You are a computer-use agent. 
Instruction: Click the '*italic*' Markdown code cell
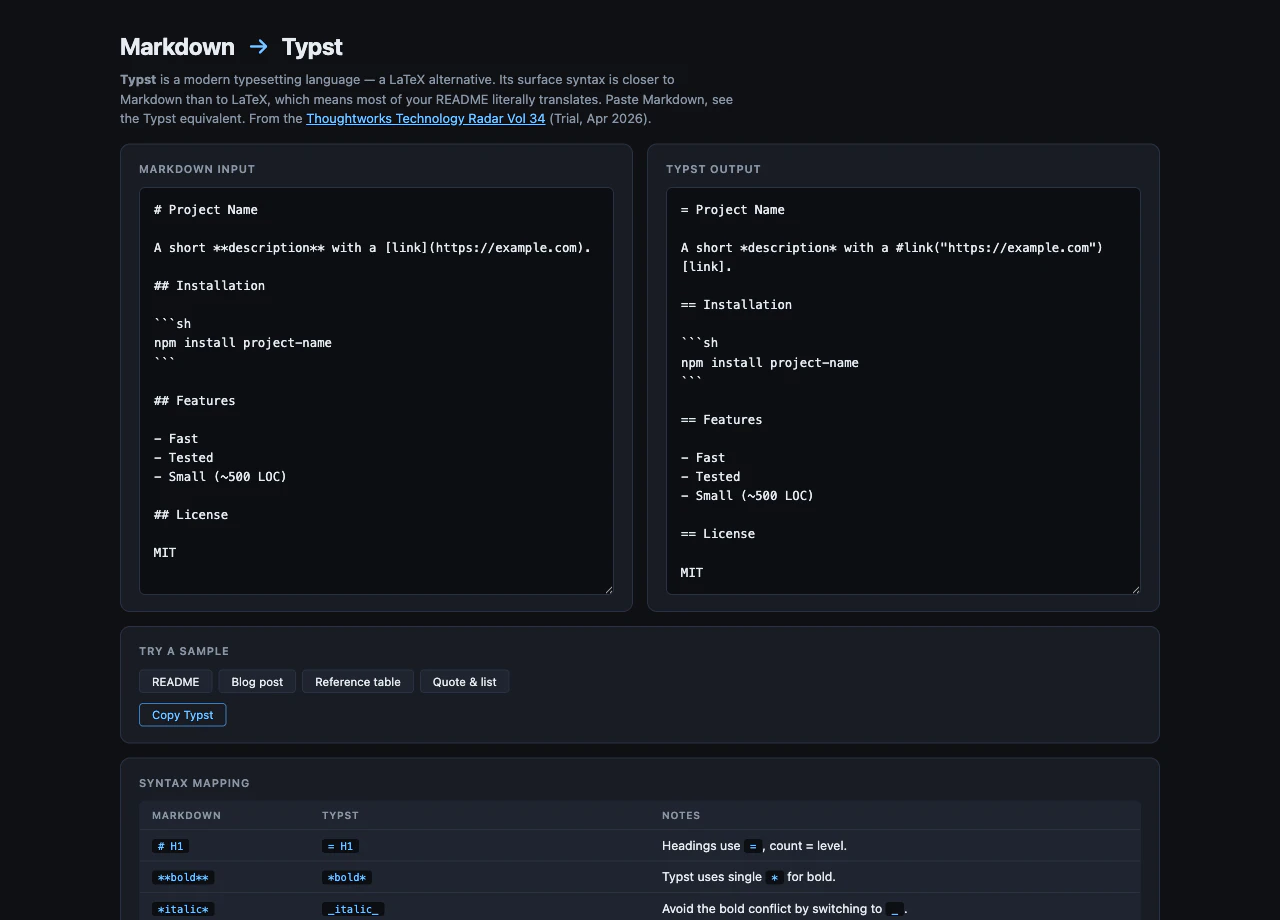point(183,910)
